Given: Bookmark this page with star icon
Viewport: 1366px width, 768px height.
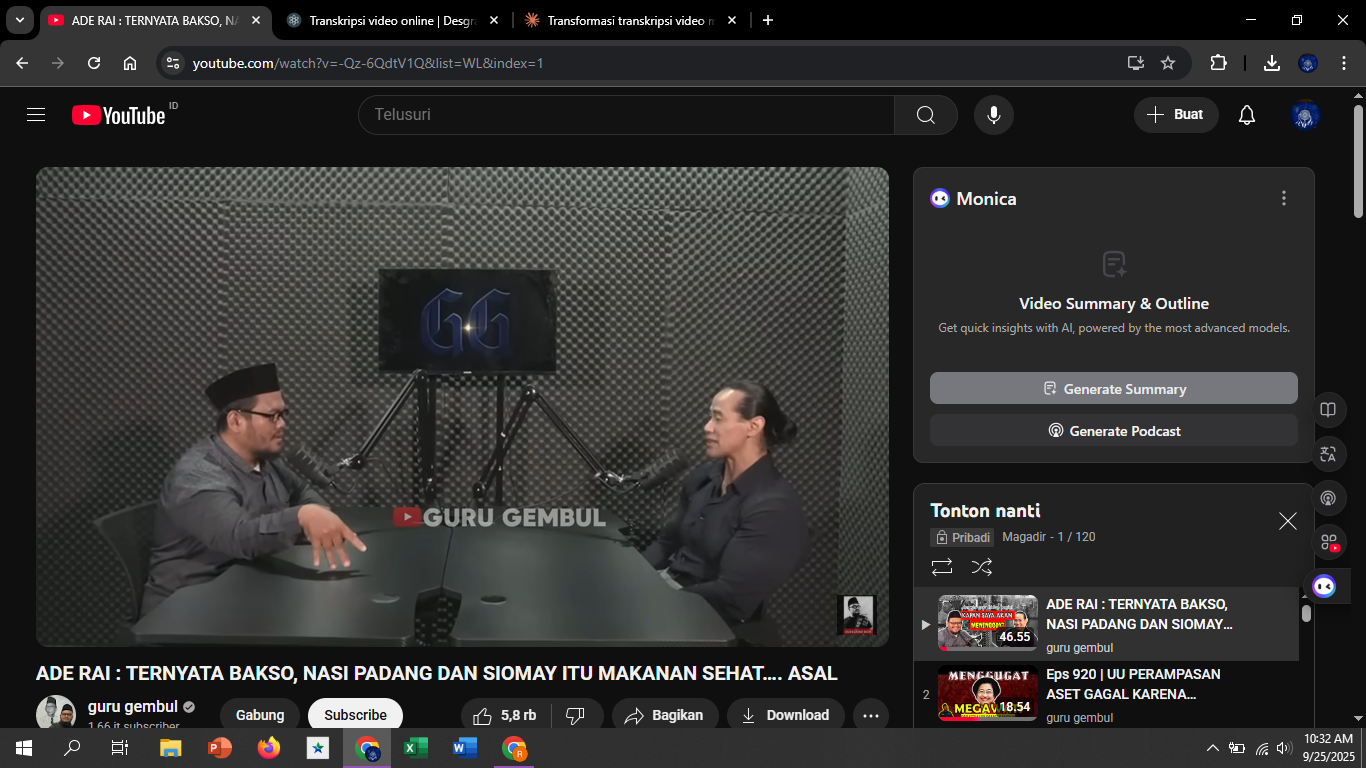Looking at the screenshot, I should (1167, 63).
